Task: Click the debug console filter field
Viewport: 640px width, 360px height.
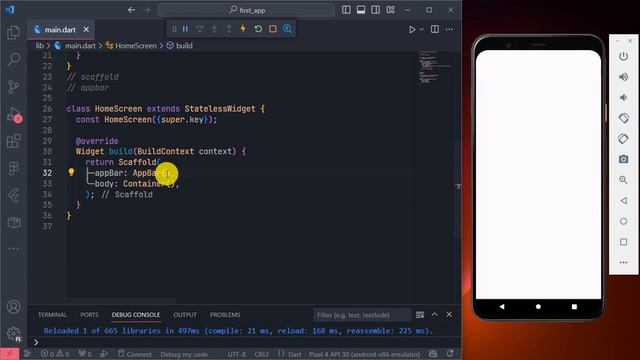Action: pyautogui.click(x=362, y=315)
